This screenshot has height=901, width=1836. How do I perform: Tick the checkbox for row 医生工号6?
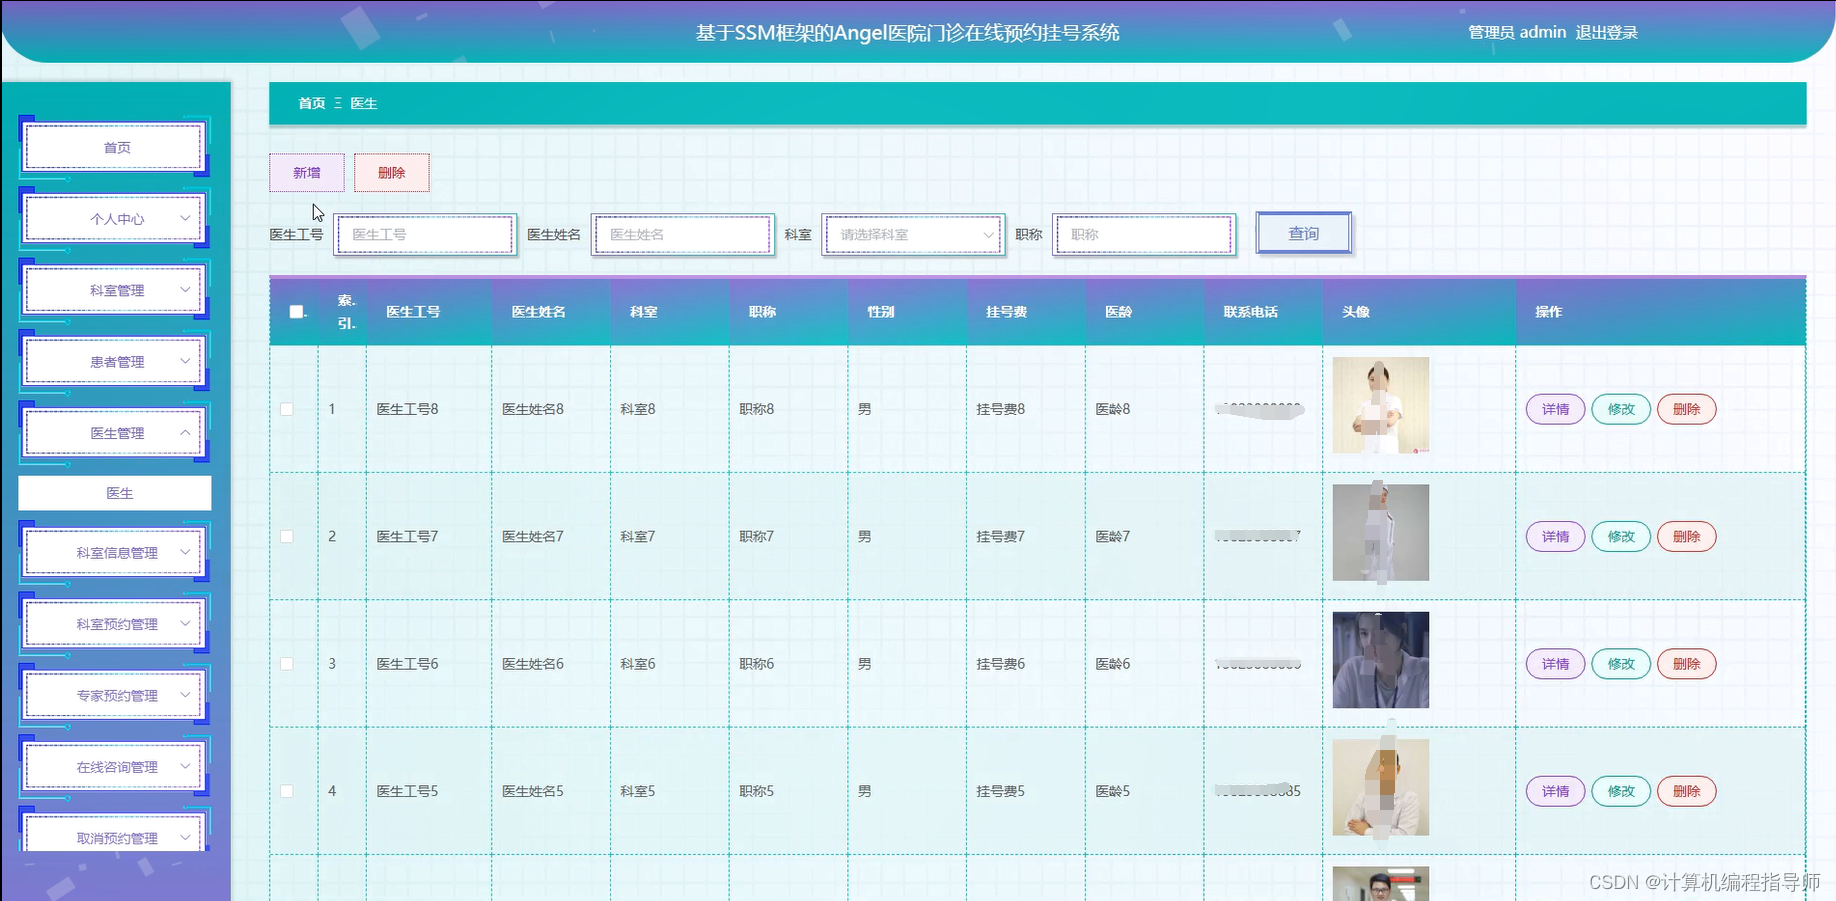[x=287, y=664]
